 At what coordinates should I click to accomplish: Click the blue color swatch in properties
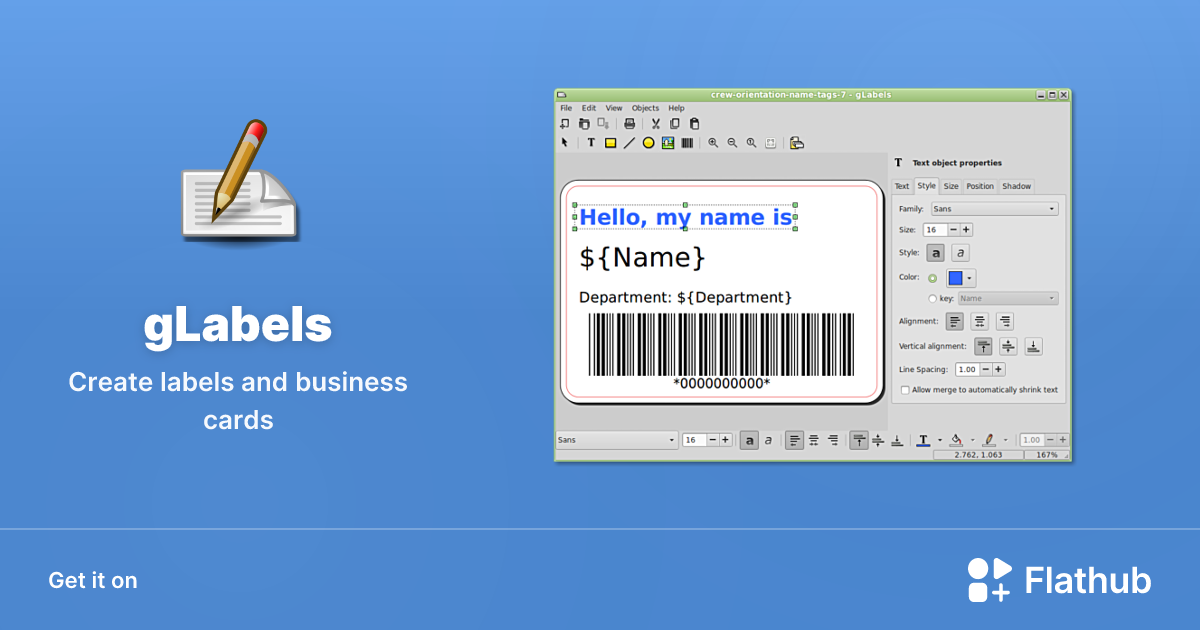tap(955, 278)
